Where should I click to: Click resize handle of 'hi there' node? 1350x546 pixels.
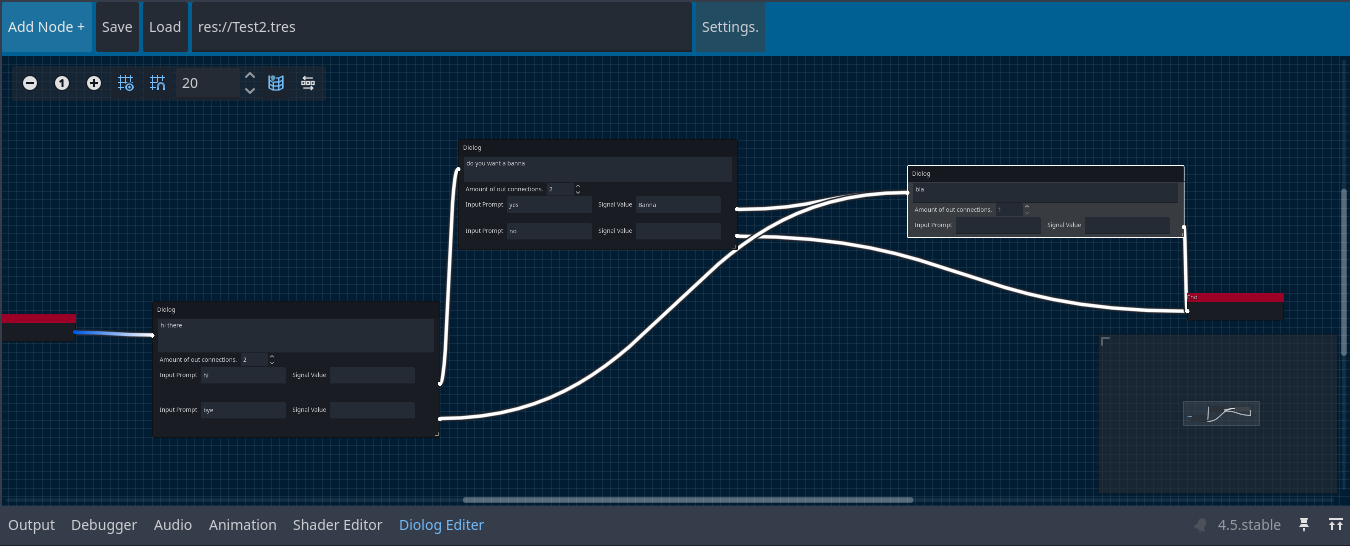(437, 433)
